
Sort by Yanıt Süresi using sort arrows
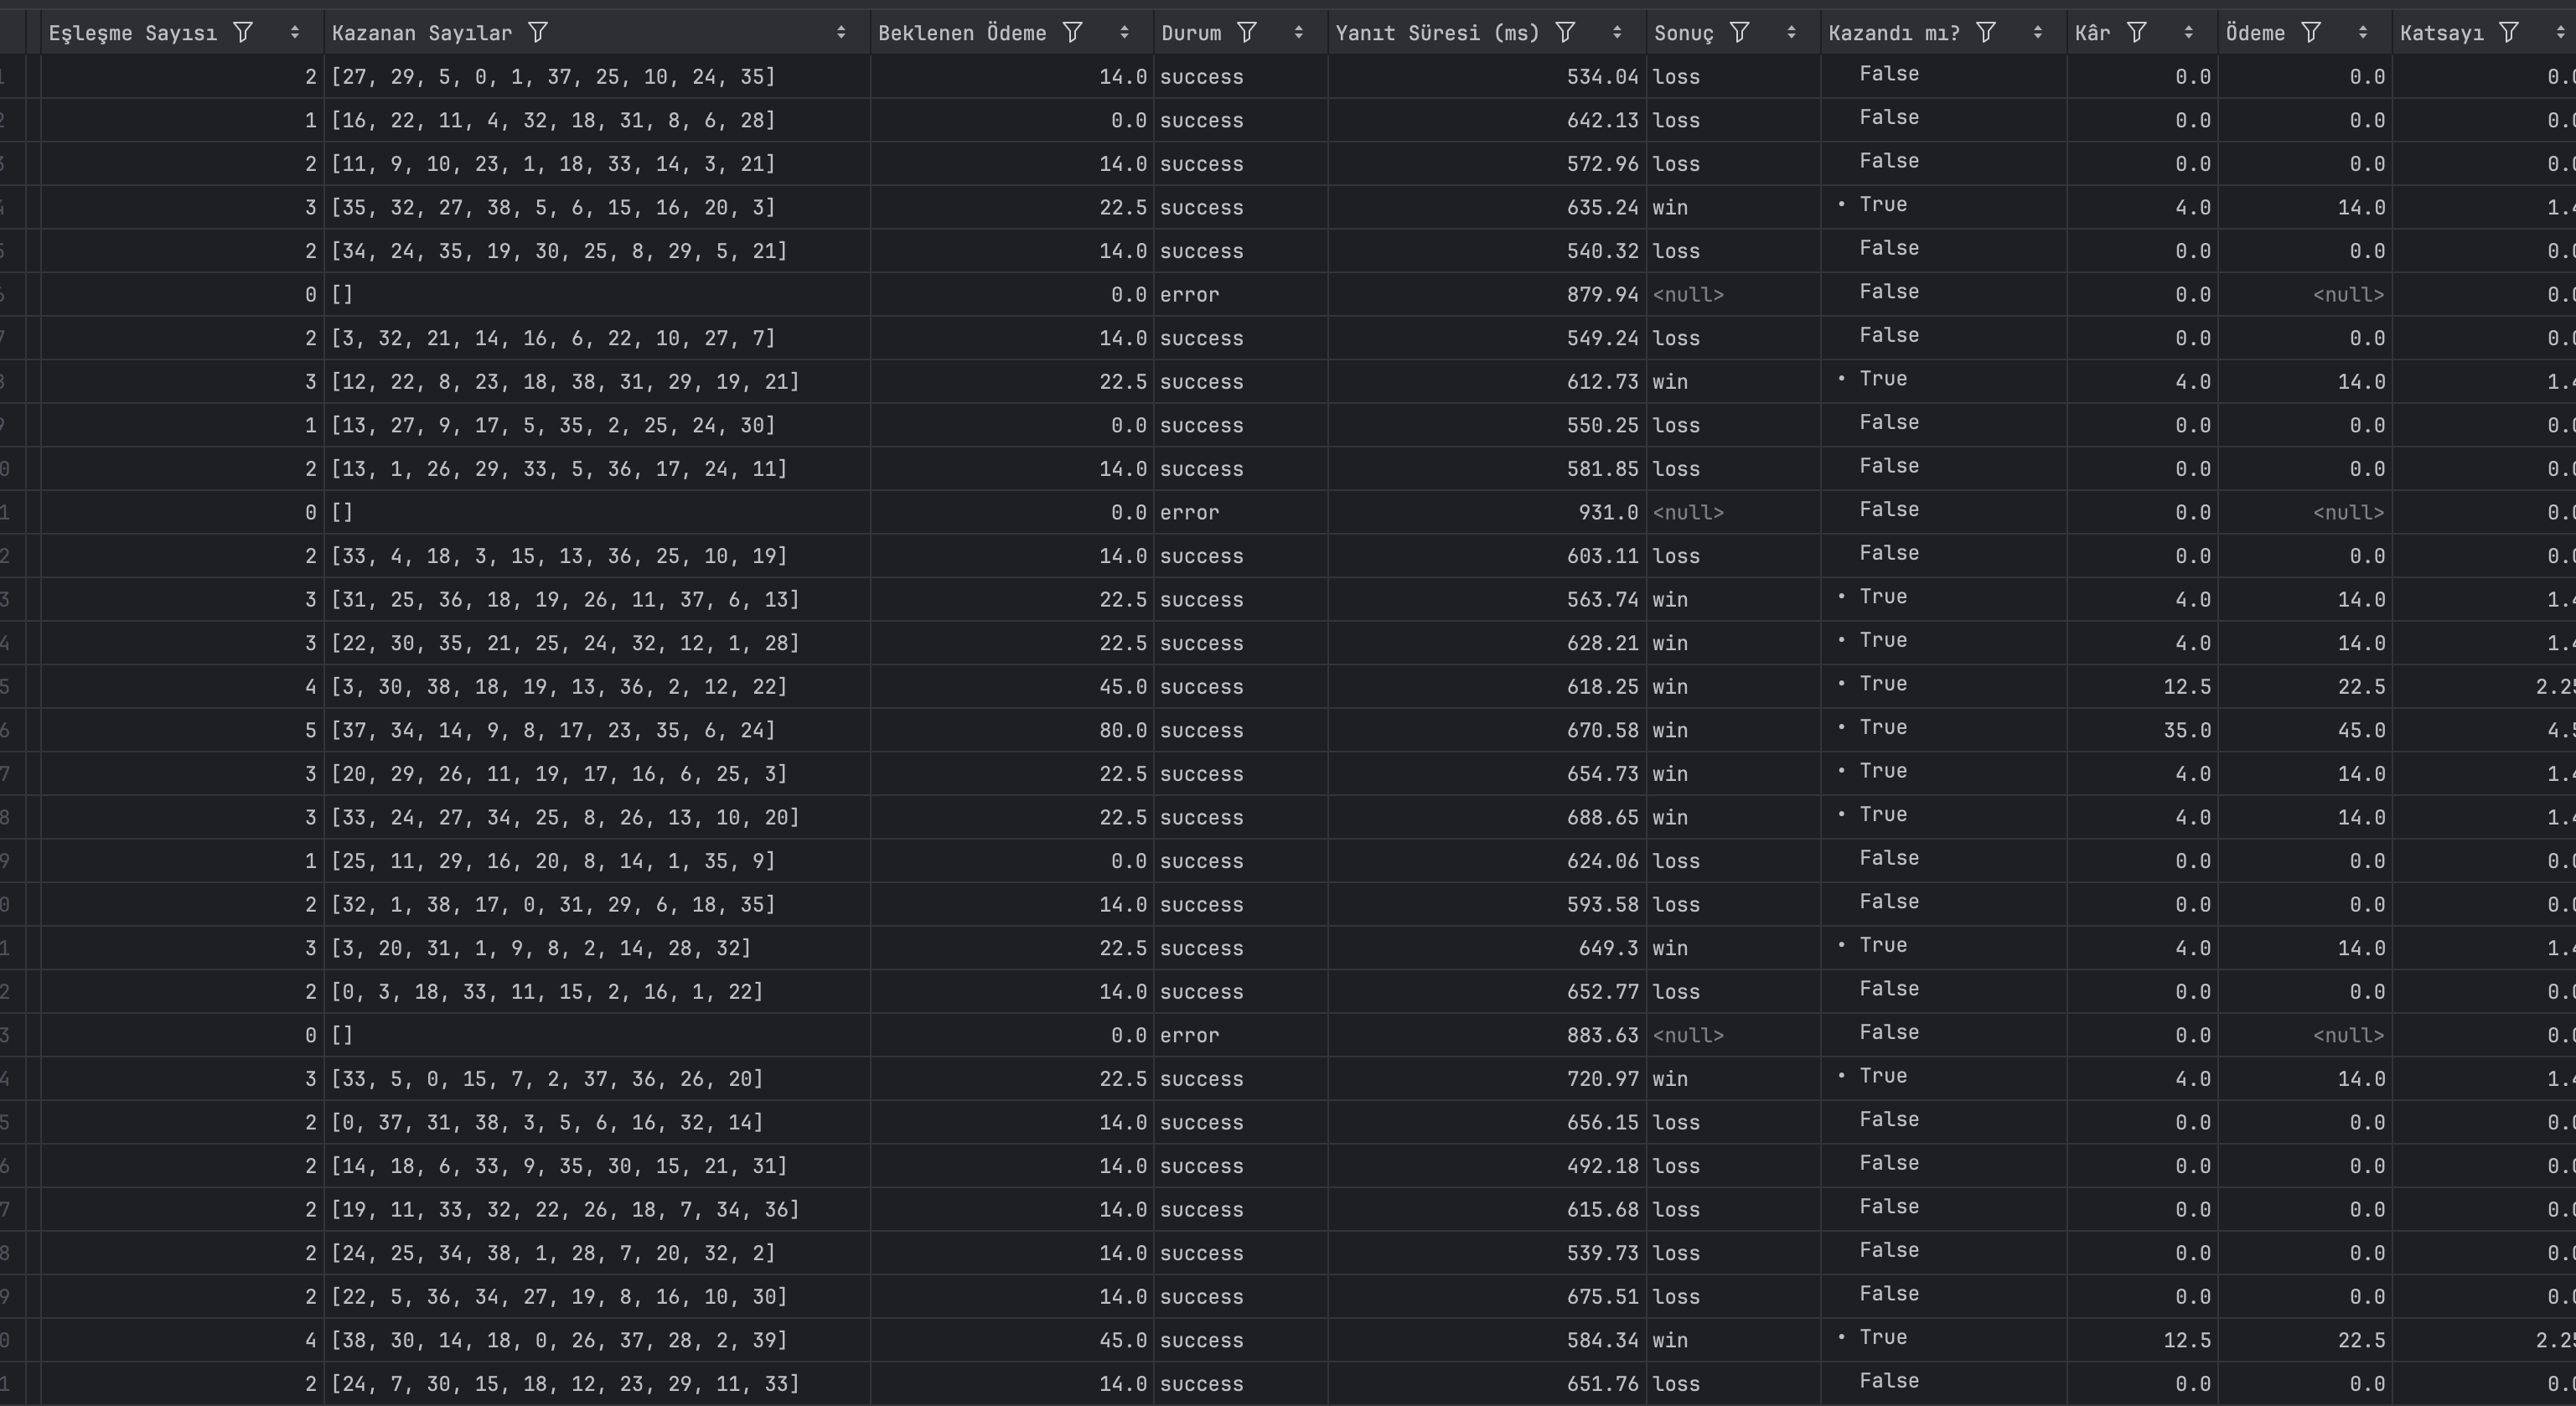(x=1617, y=33)
